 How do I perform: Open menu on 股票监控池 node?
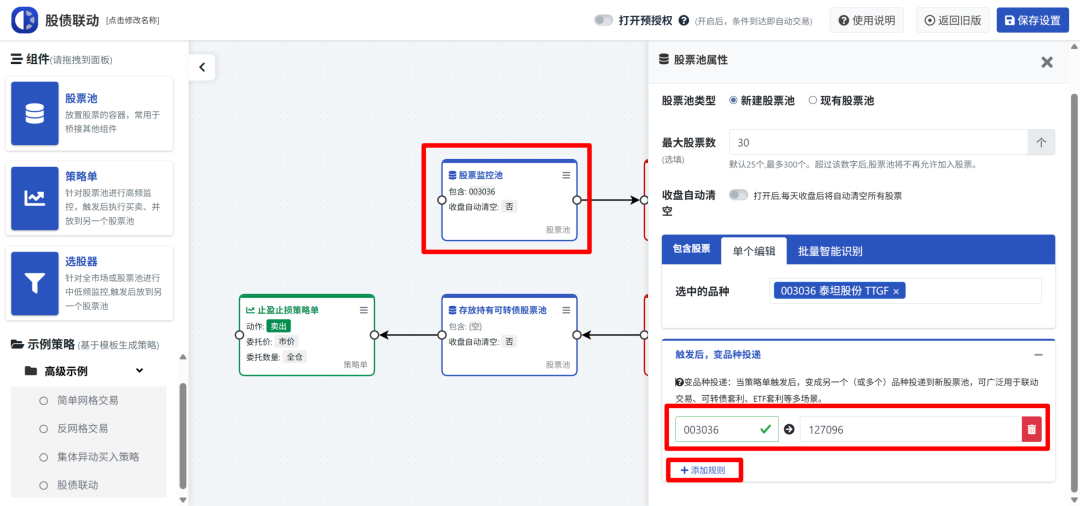[x=566, y=175]
